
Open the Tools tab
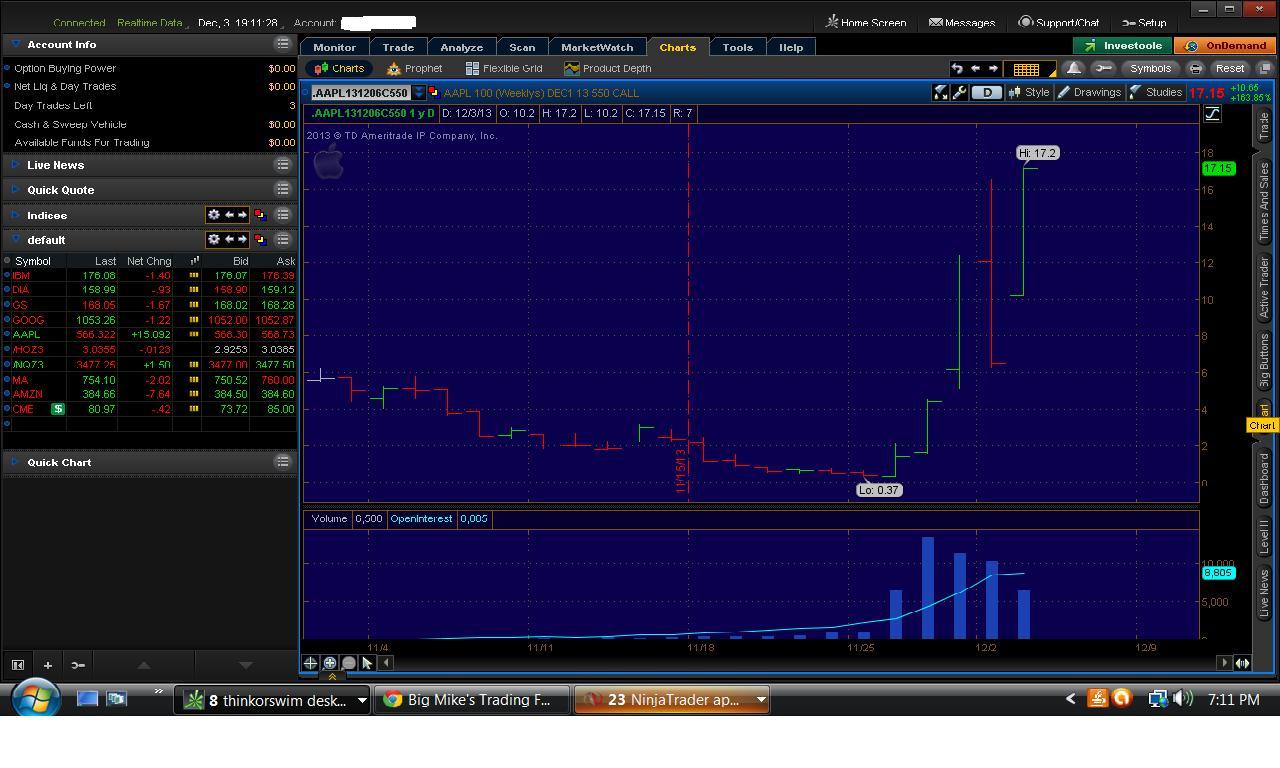click(x=738, y=47)
